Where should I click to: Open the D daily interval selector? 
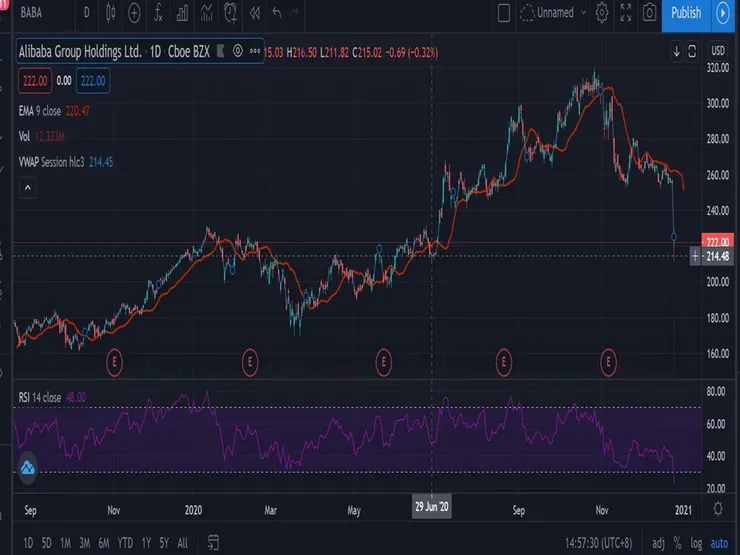pyautogui.click(x=87, y=13)
